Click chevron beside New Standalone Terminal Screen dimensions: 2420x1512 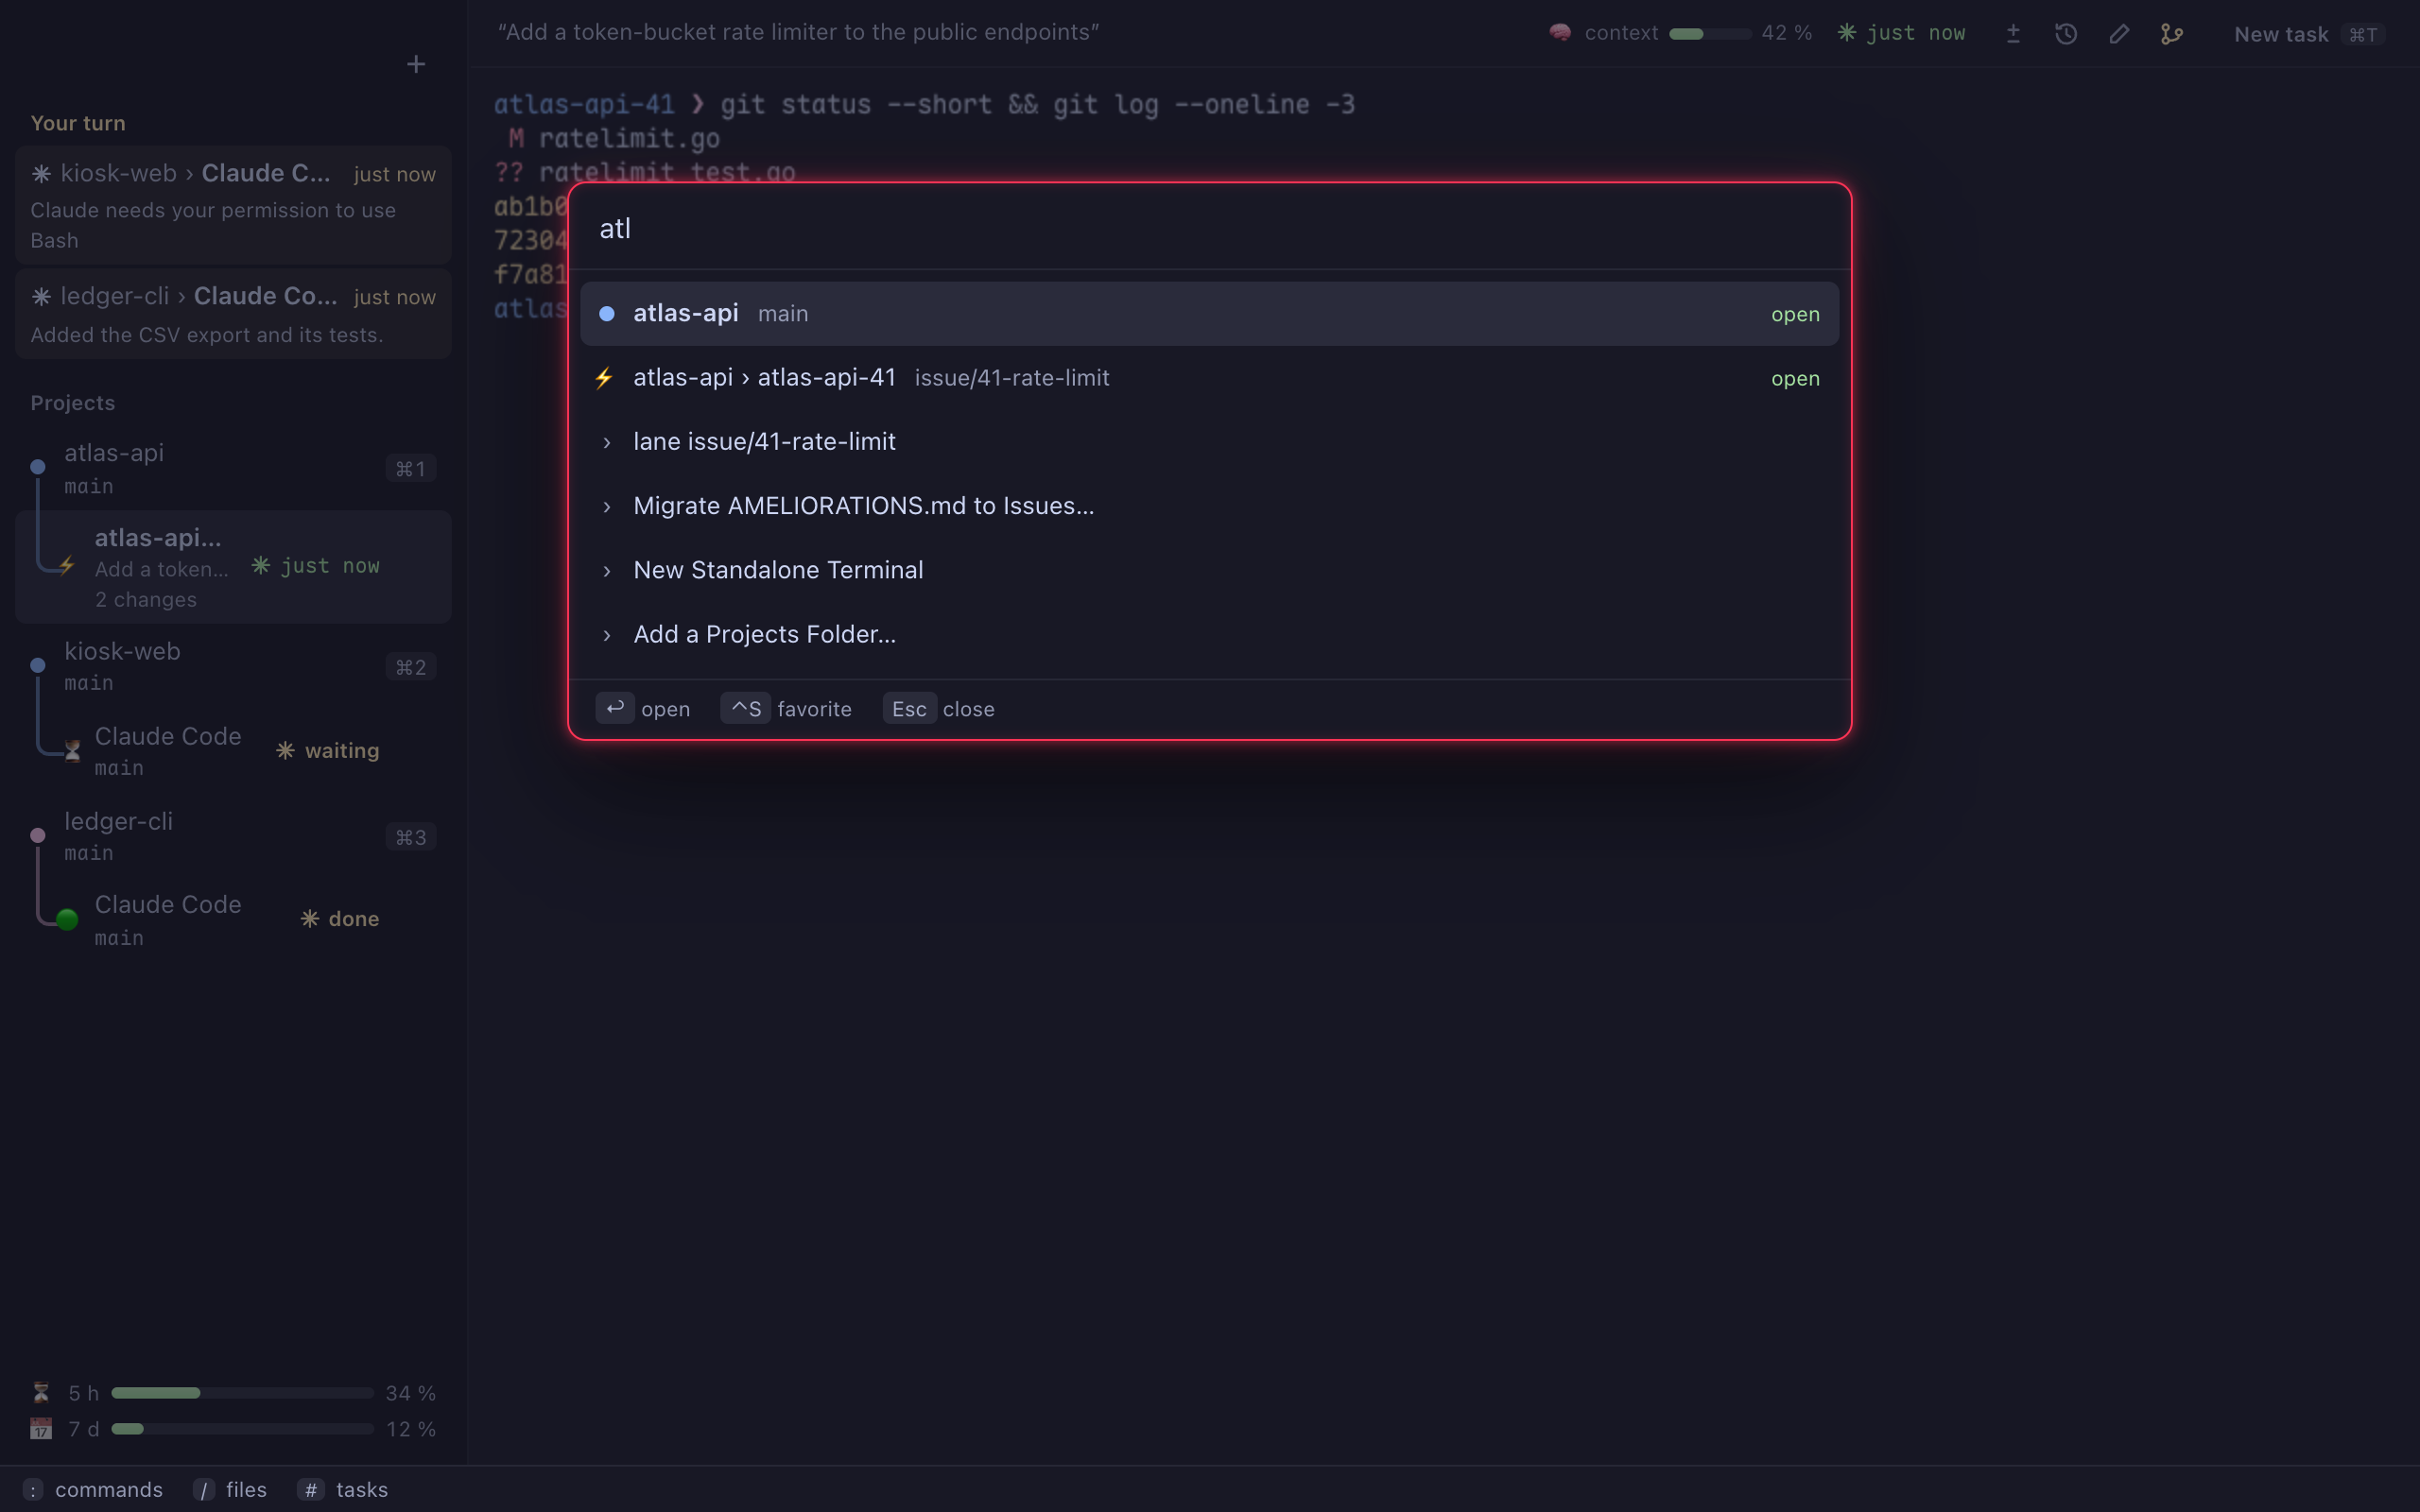[606, 571]
